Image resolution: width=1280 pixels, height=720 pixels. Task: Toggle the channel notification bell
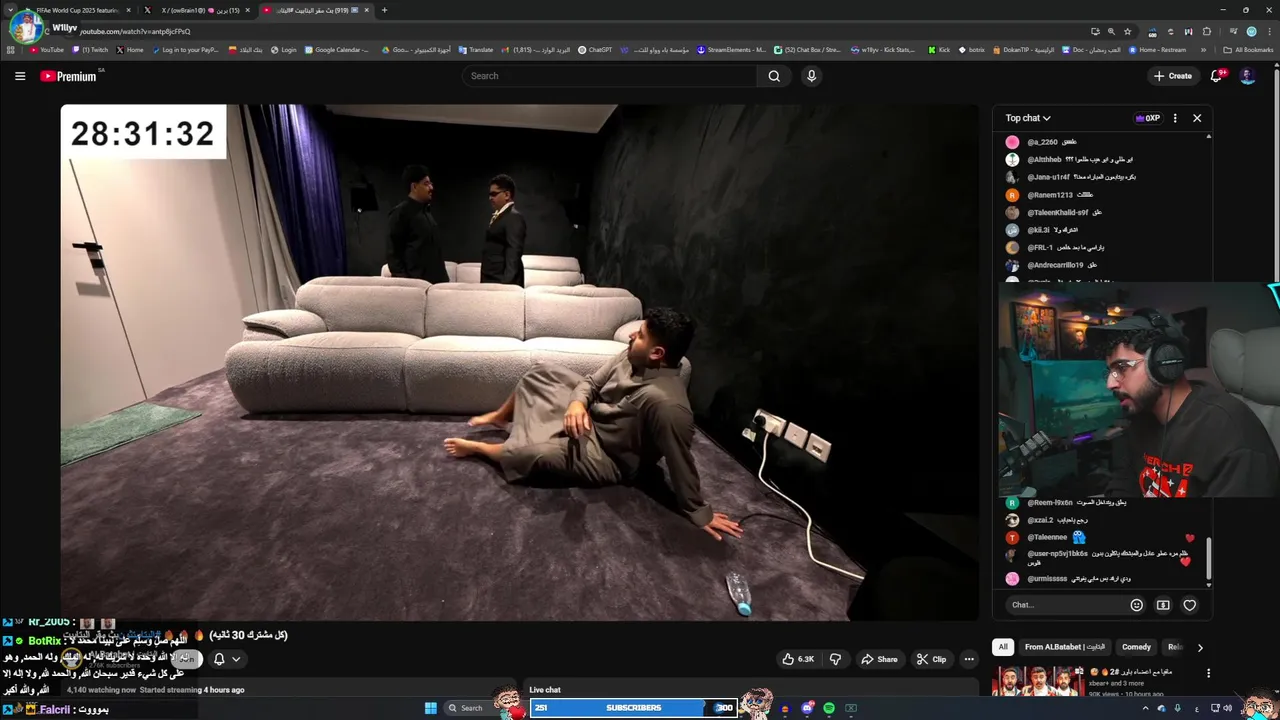(x=219, y=659)
